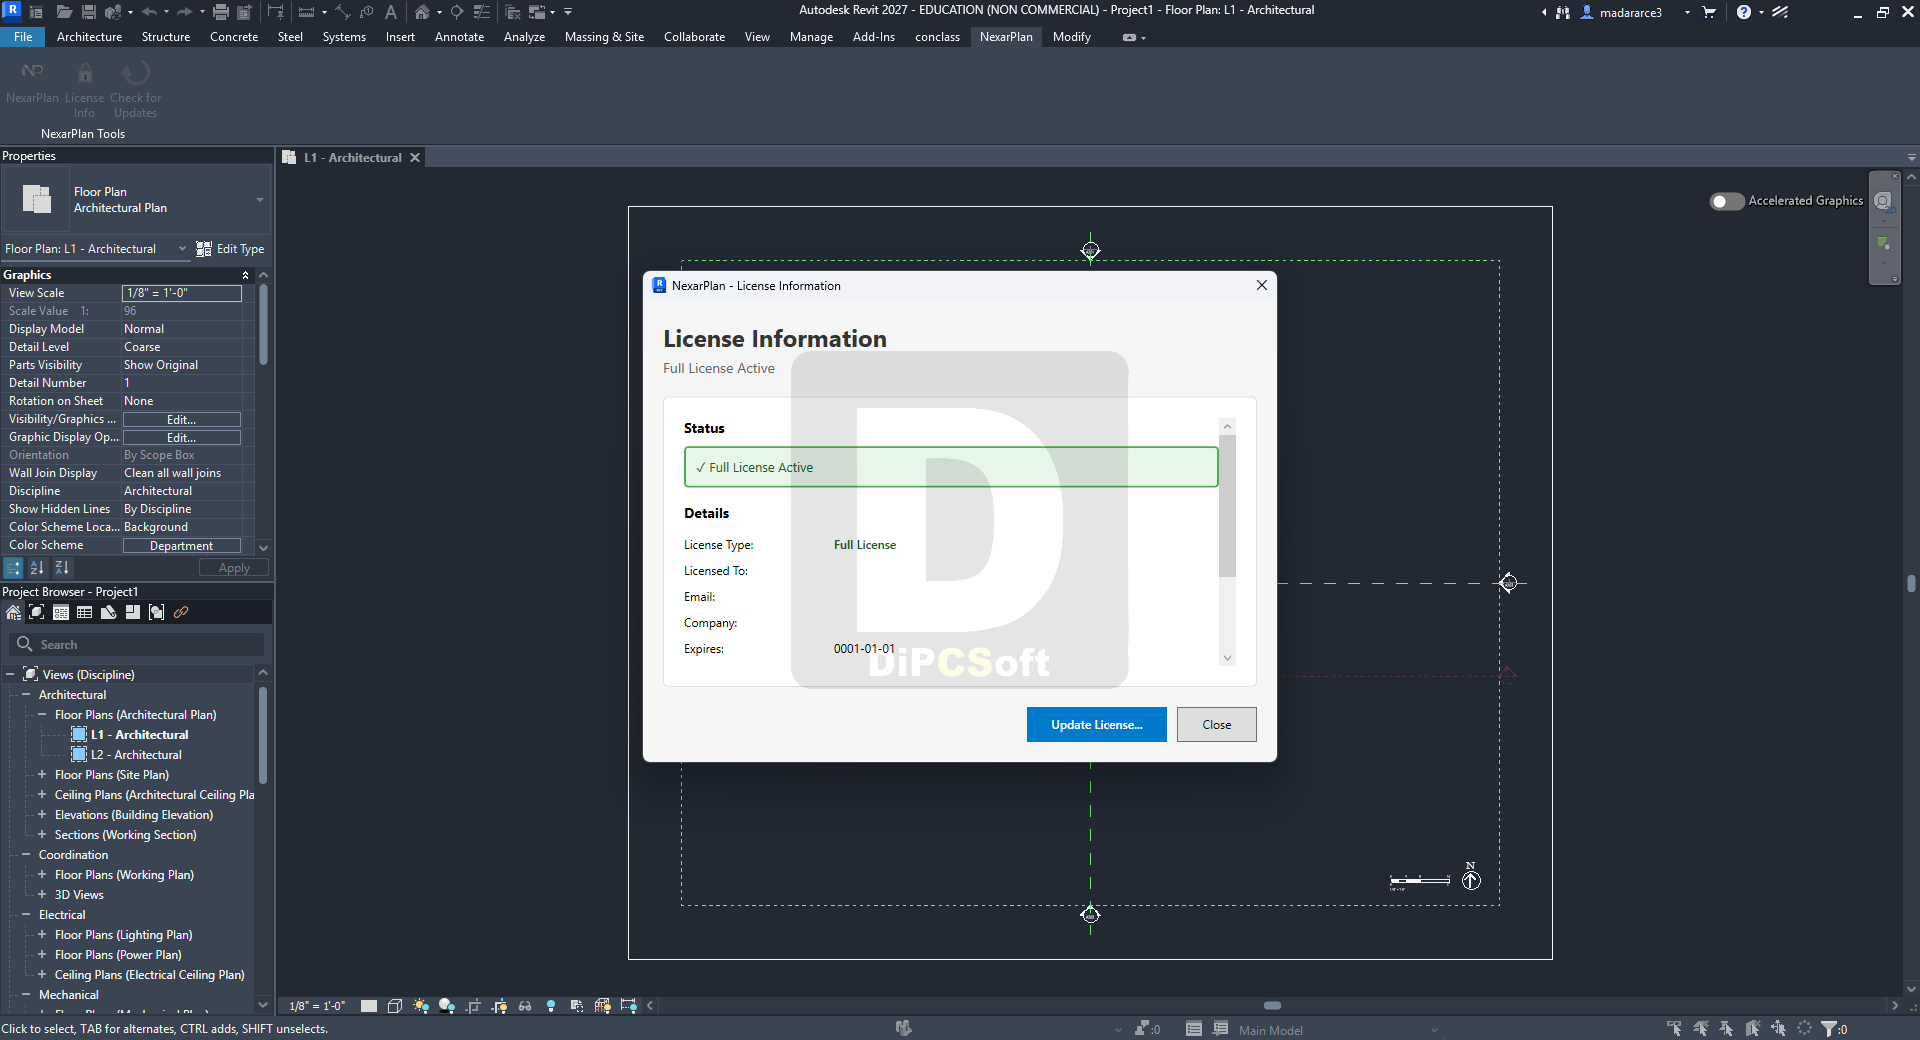
Task: Open the Floor Plan: L1 - Architectural instance dropdown
Action: (182, 249)
